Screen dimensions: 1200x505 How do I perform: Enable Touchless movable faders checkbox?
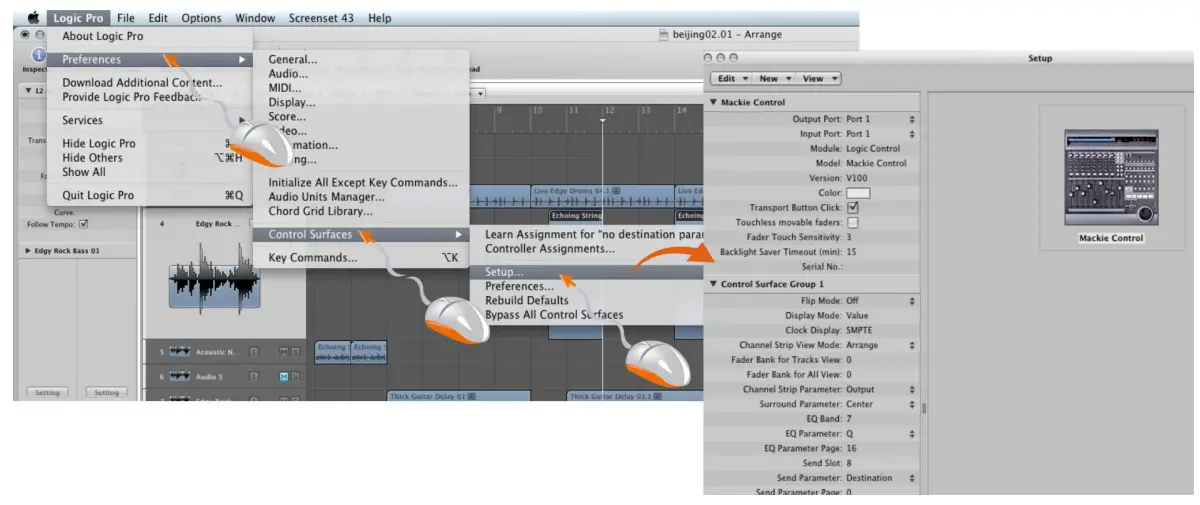(x=852, y=222)
